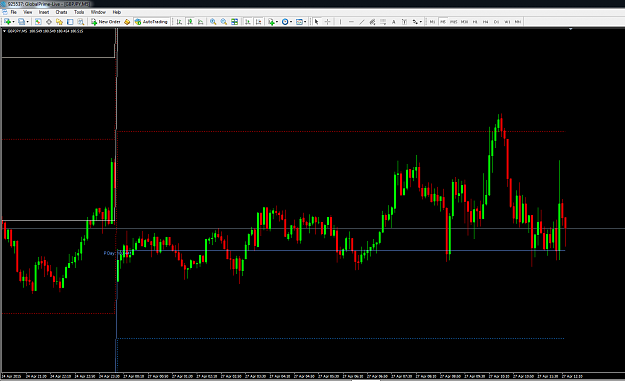The width and height of the screenshot is (625, 381).
Task: Zoom in on the chart
Action: pyautogui.click(x=213, y=22)
